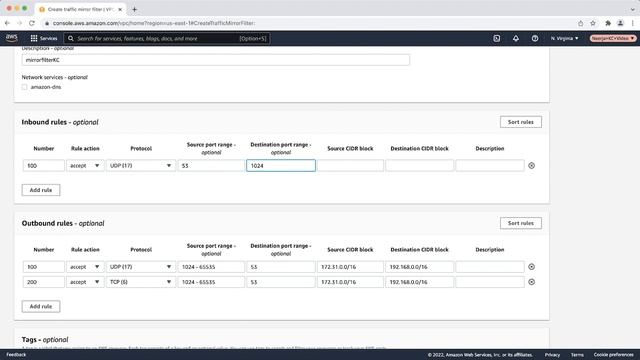Open the AWS home logo
The width and height of the screenshot is (640, 360).
click(x=12, y=38)
